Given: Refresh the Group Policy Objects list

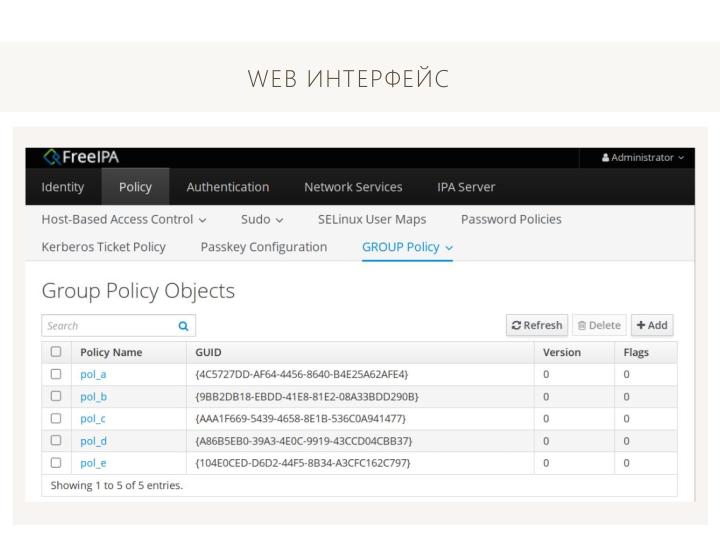Looking at the screenshot, I should tap(539, 325).
